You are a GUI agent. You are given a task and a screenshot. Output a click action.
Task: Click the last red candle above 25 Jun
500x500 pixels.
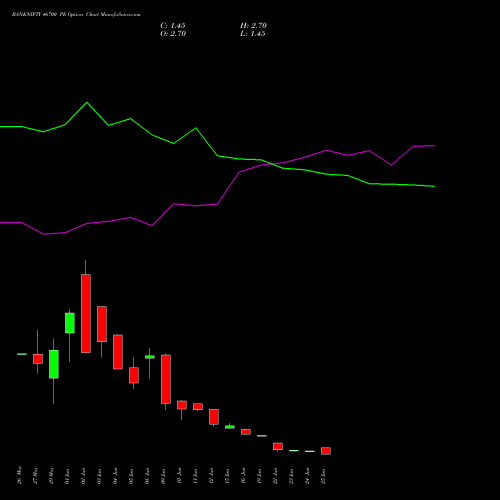pyautogui.click(x=326, y=451)
